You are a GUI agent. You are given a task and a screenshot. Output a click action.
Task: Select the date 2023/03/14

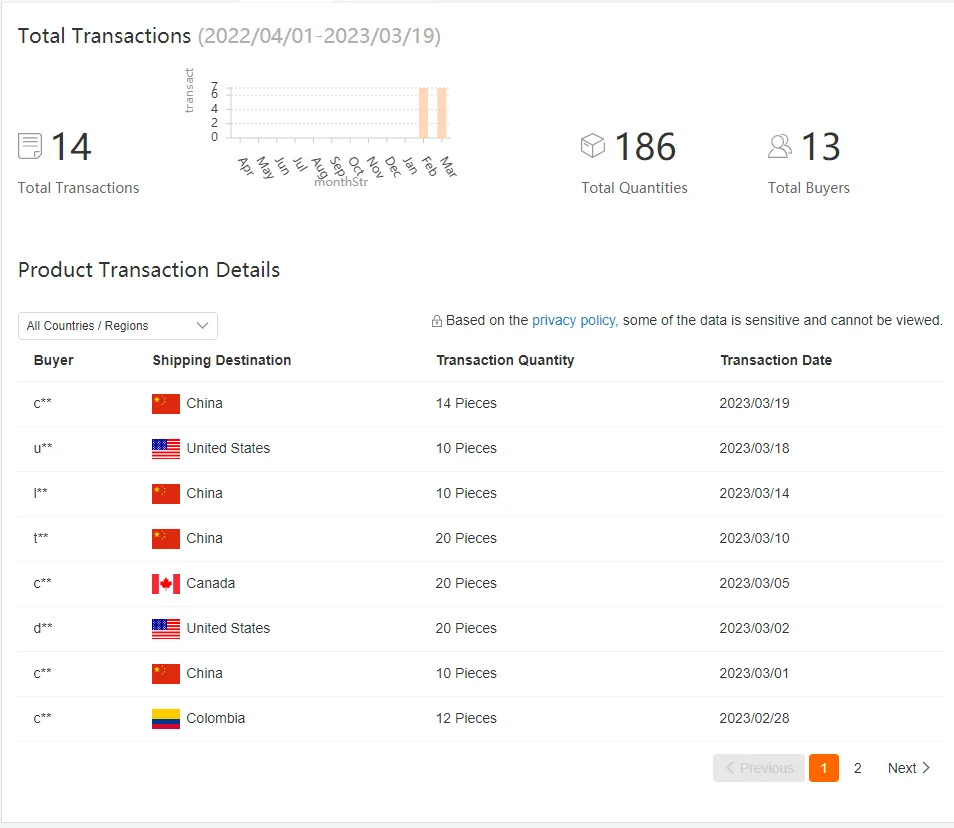754,493
